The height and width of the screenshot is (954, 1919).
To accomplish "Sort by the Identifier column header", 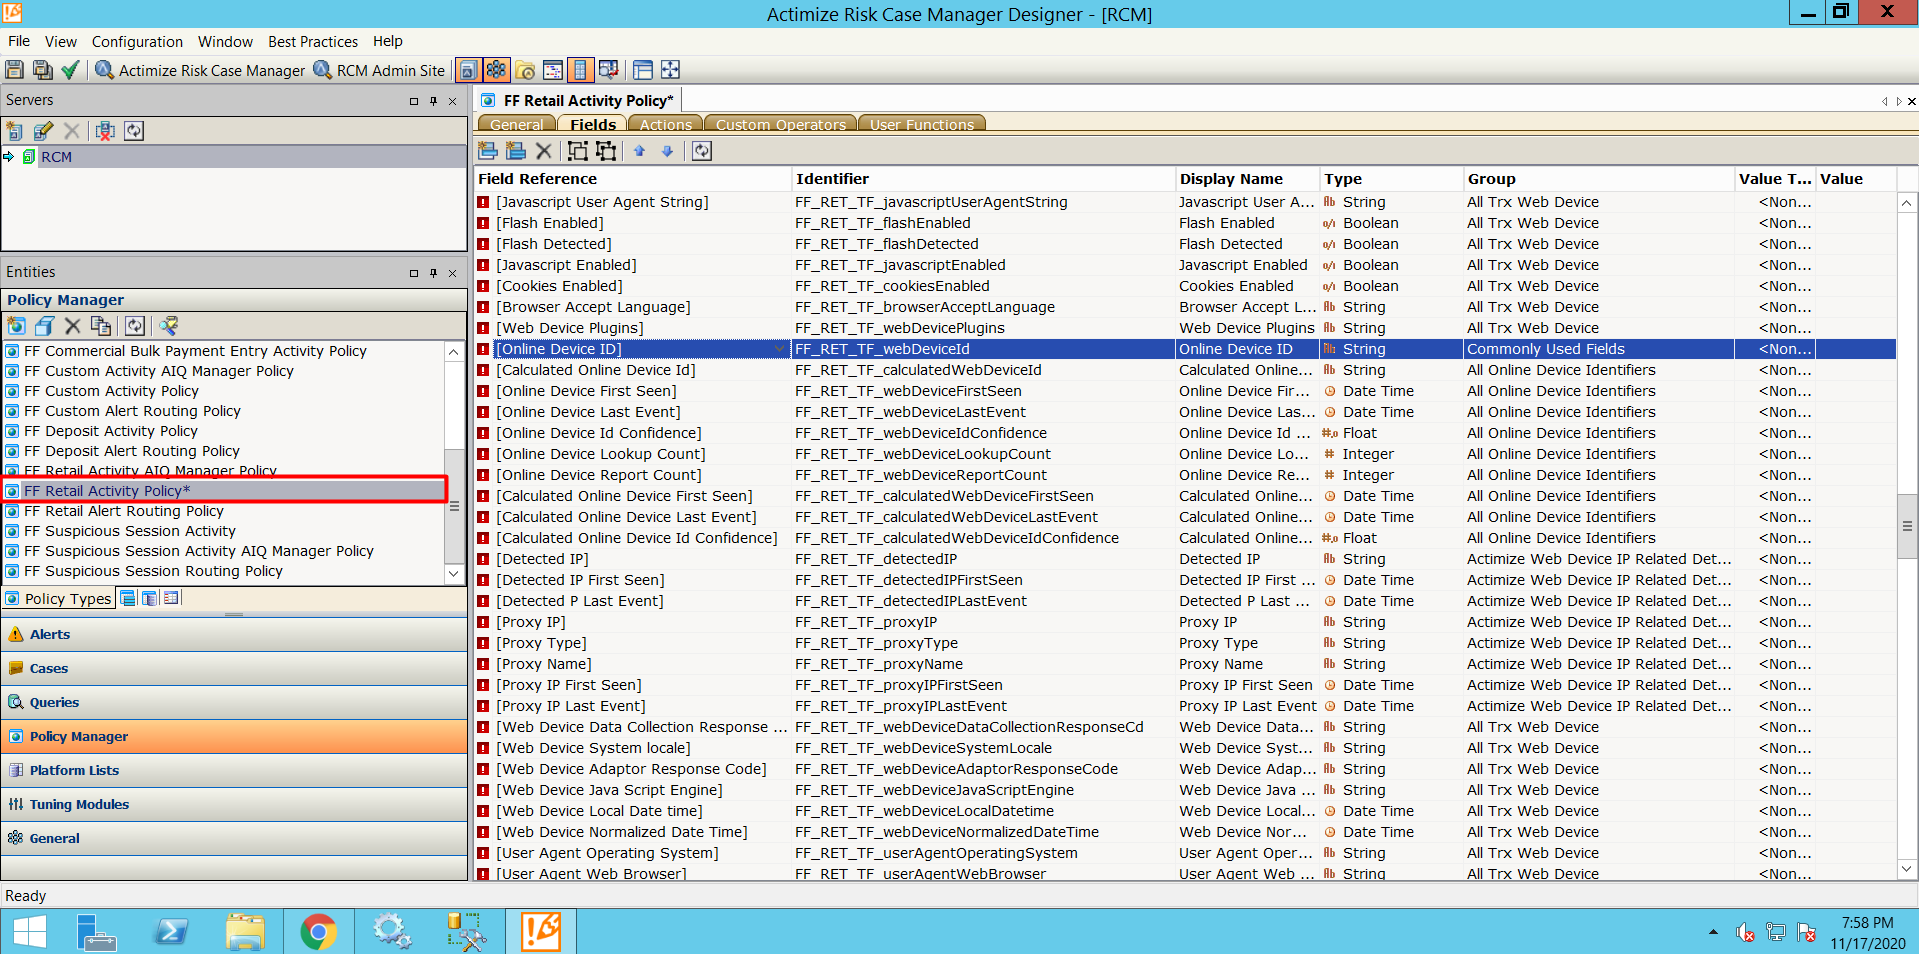I will 983,179.
